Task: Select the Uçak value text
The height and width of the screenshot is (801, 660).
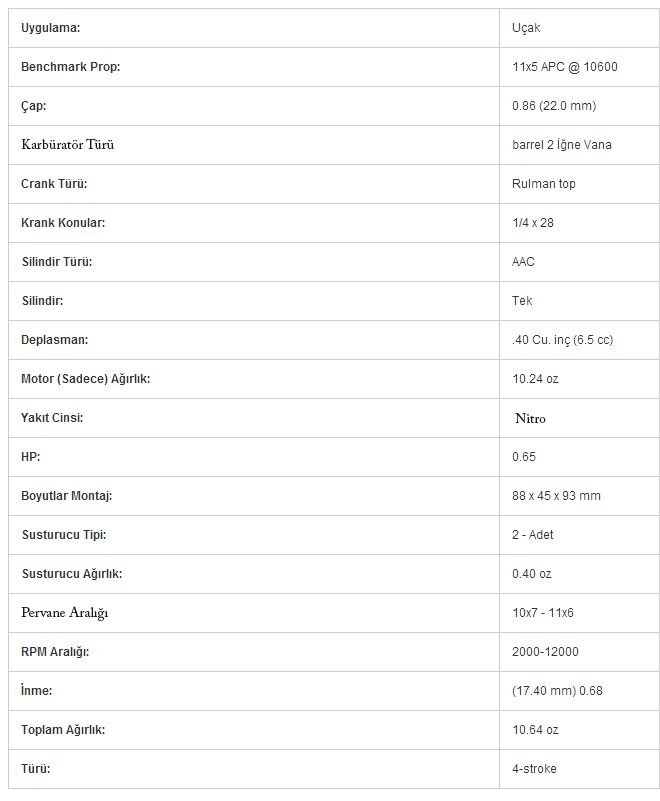Action: click(526, 28)
